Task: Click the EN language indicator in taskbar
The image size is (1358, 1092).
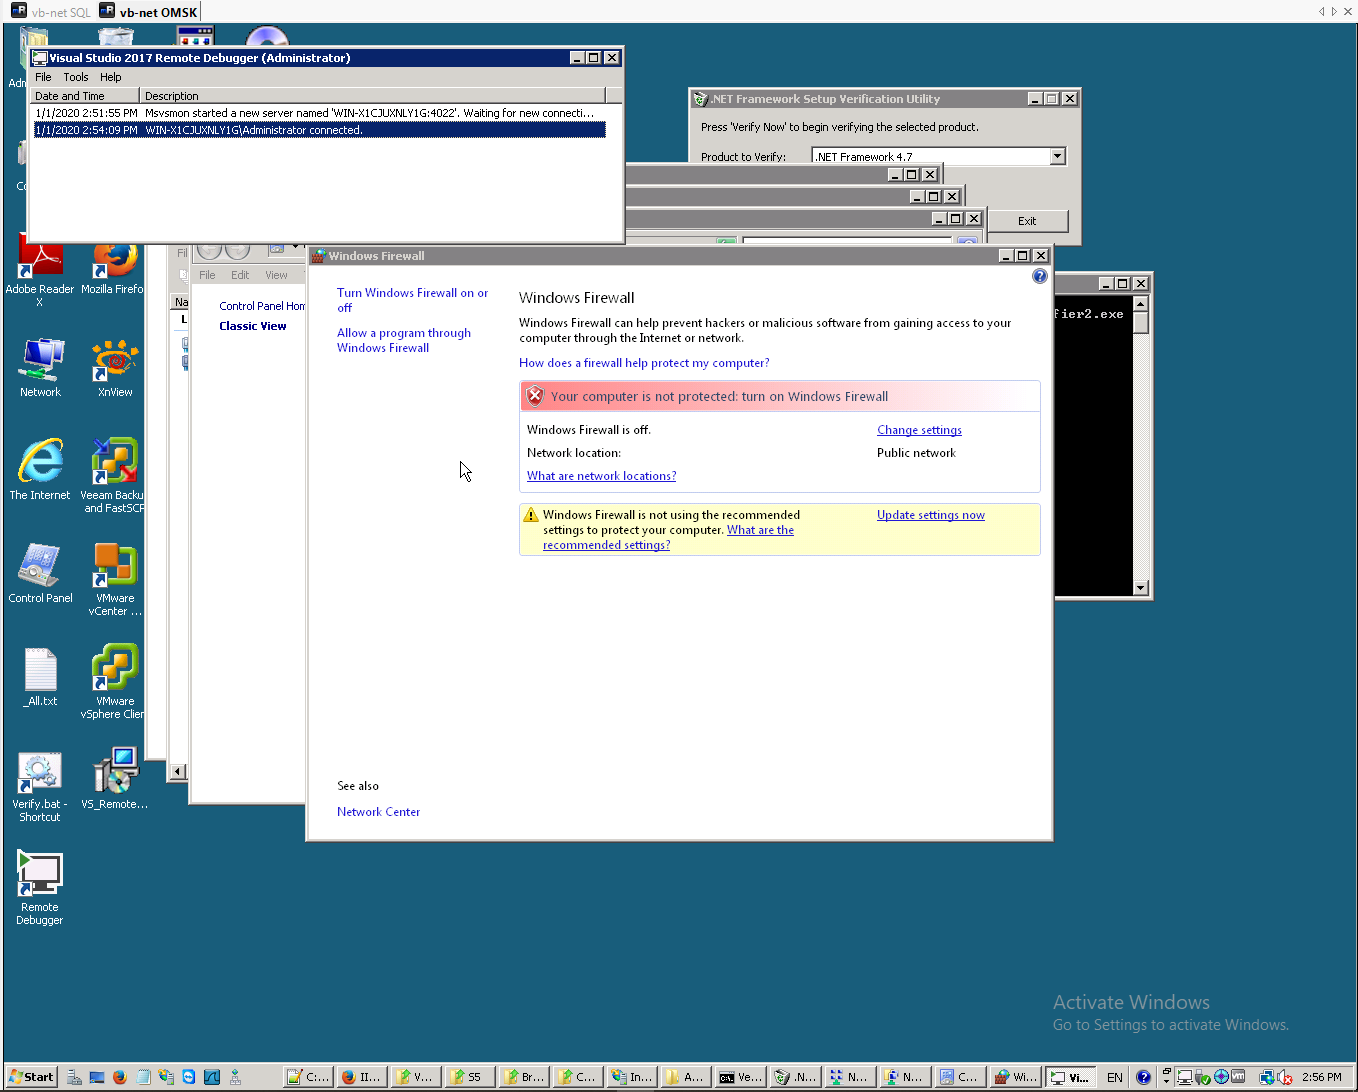Action: (x=1114, y=1077)
